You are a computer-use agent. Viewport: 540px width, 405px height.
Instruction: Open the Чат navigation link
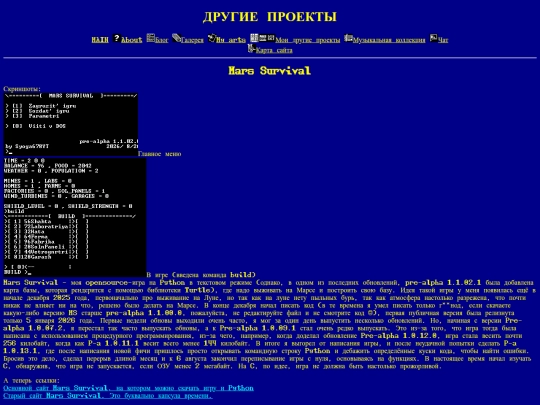click(443, 40)
